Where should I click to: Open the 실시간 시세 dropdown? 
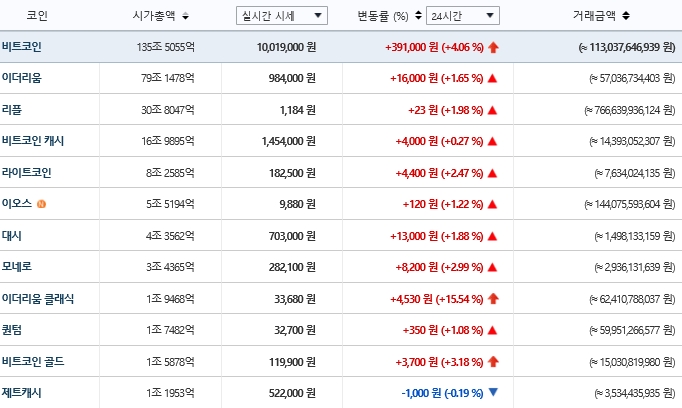[x=282, y=16]
